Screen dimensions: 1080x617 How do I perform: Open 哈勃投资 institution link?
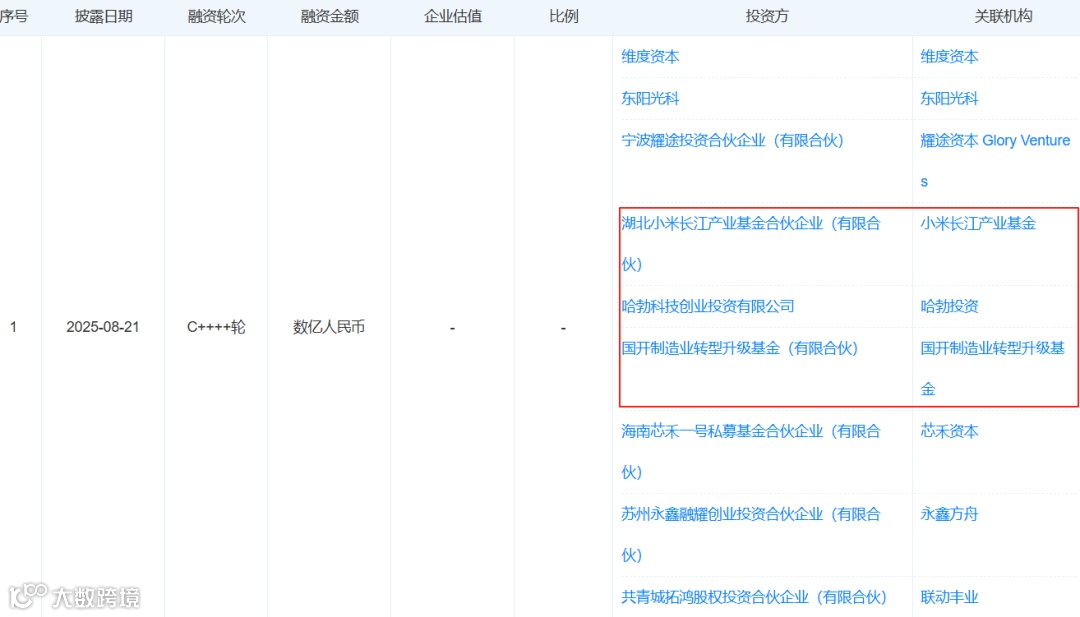(x=949, y=306)
